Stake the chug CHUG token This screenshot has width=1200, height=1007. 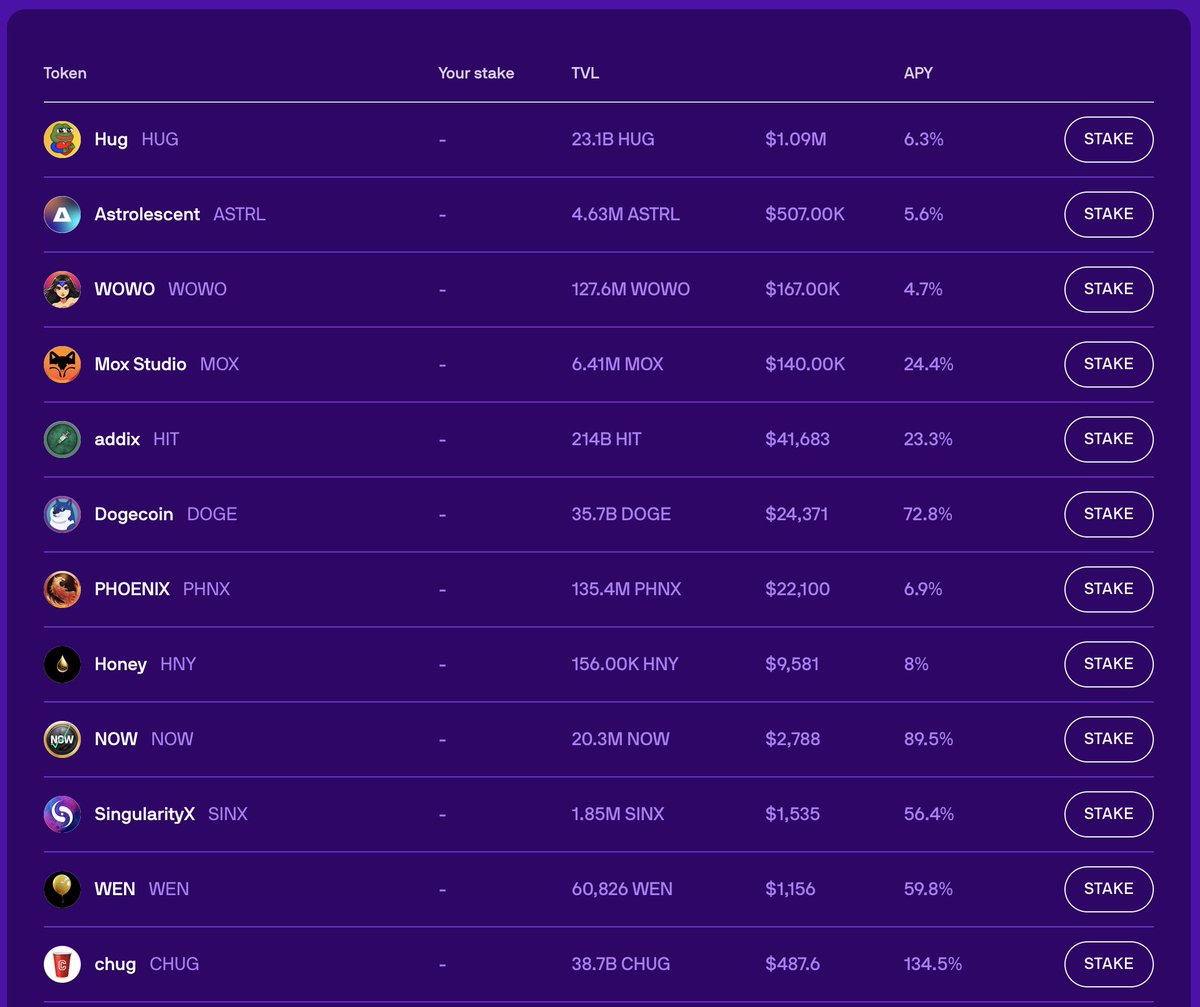coord(1108,964)
